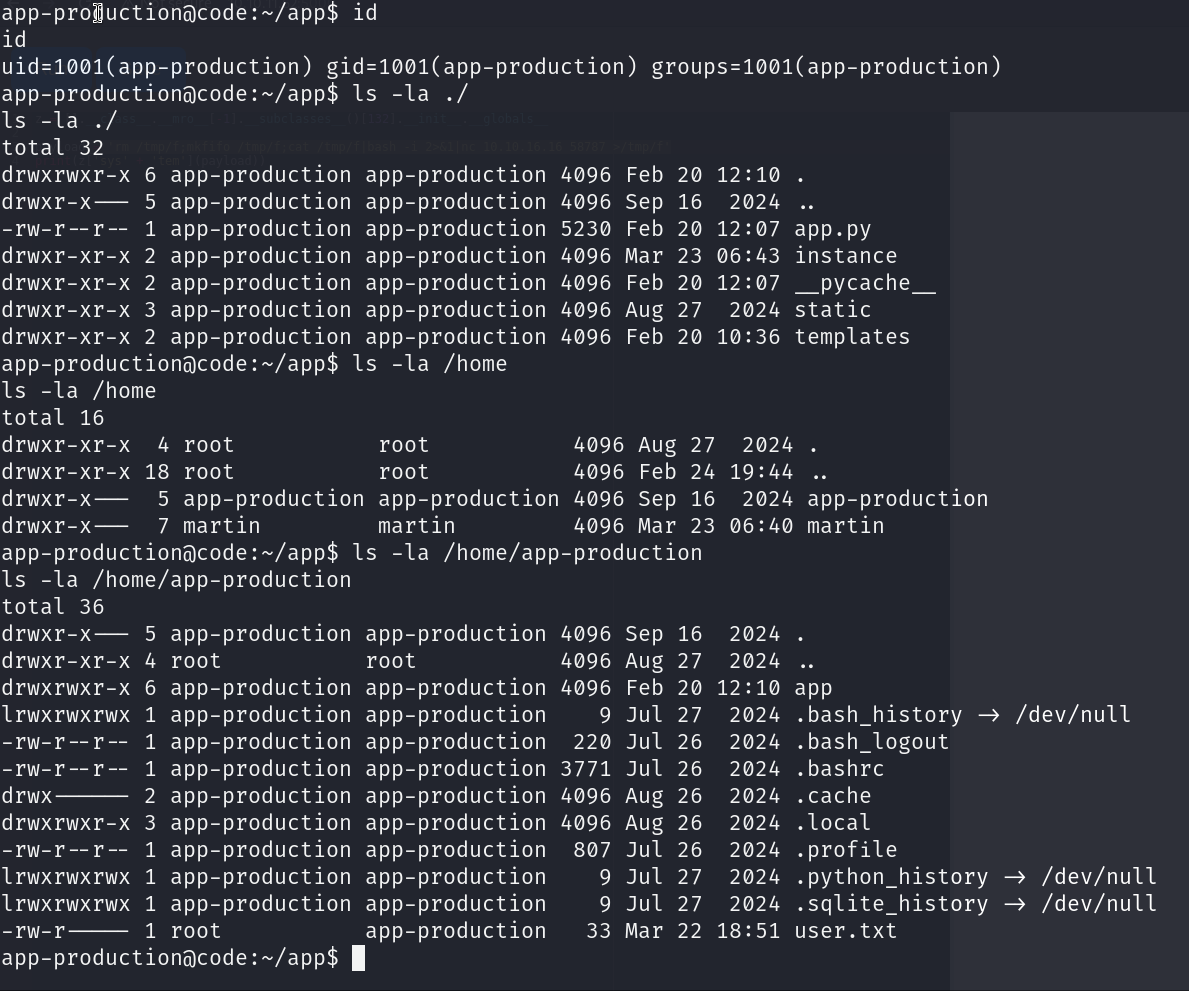
Task: Click the instance directory name
Action: tap(845, 256)
